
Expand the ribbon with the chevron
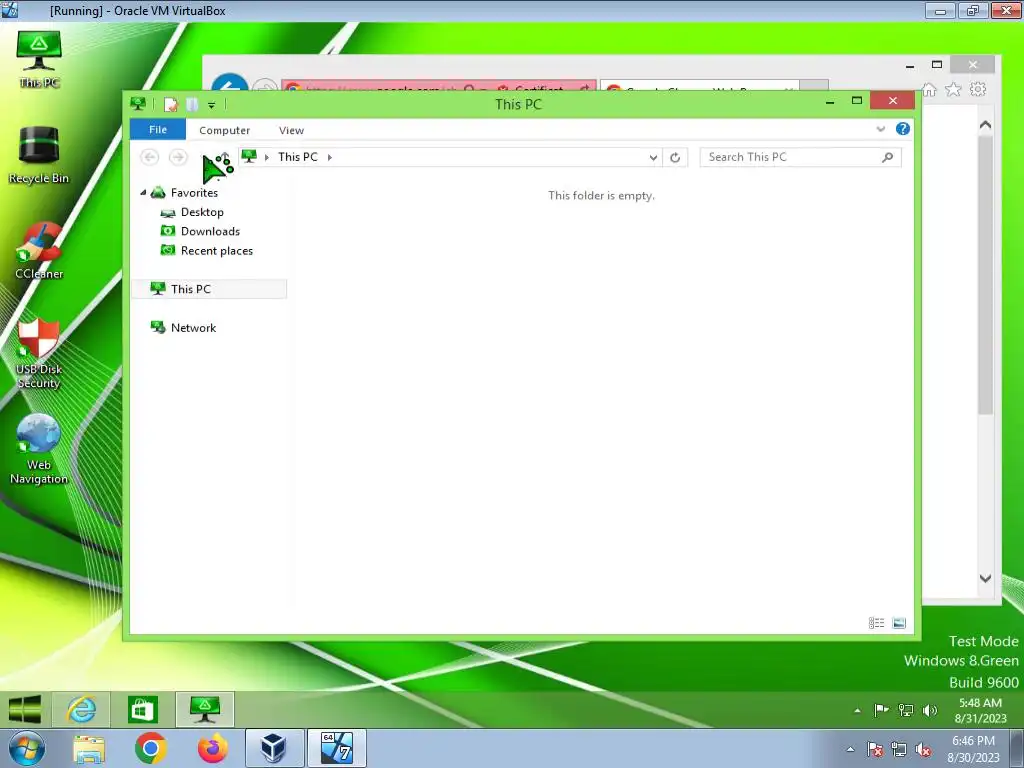[x=880, y=129]
